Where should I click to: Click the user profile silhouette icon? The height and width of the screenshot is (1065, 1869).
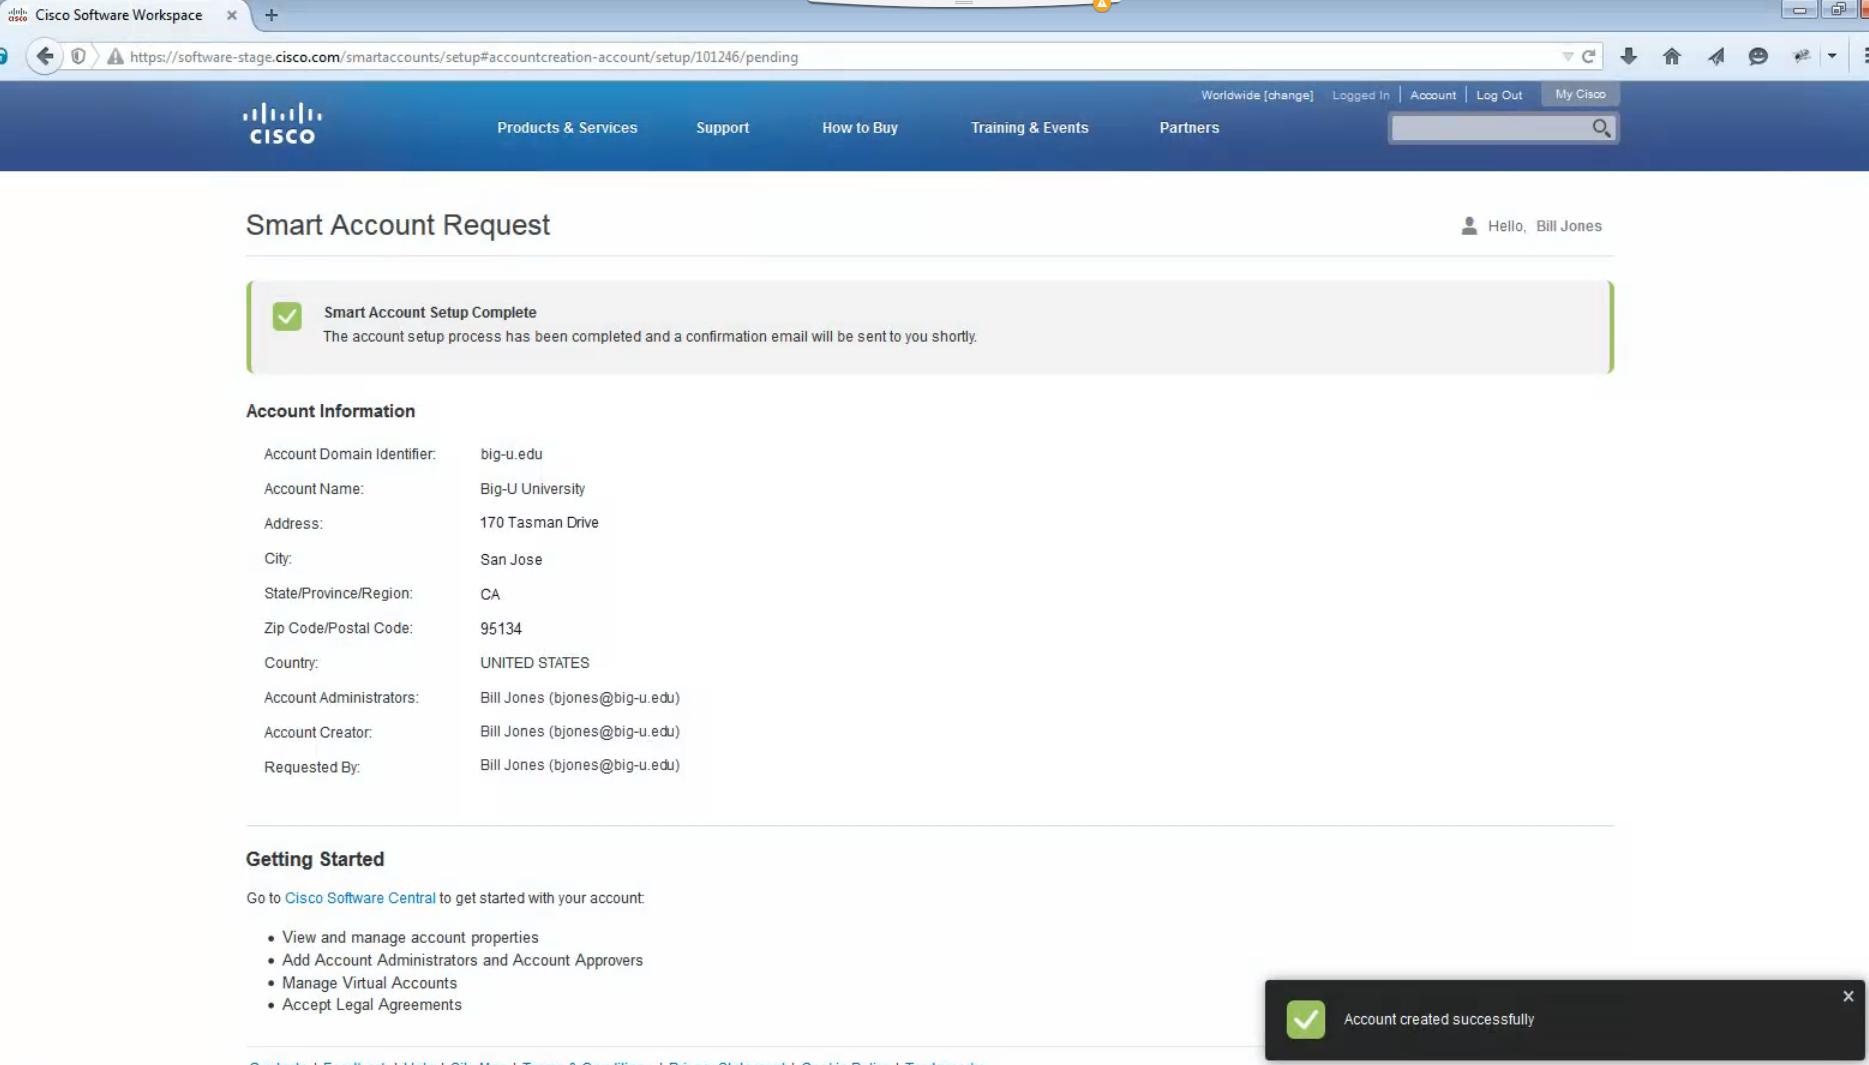click(1469, 226)
